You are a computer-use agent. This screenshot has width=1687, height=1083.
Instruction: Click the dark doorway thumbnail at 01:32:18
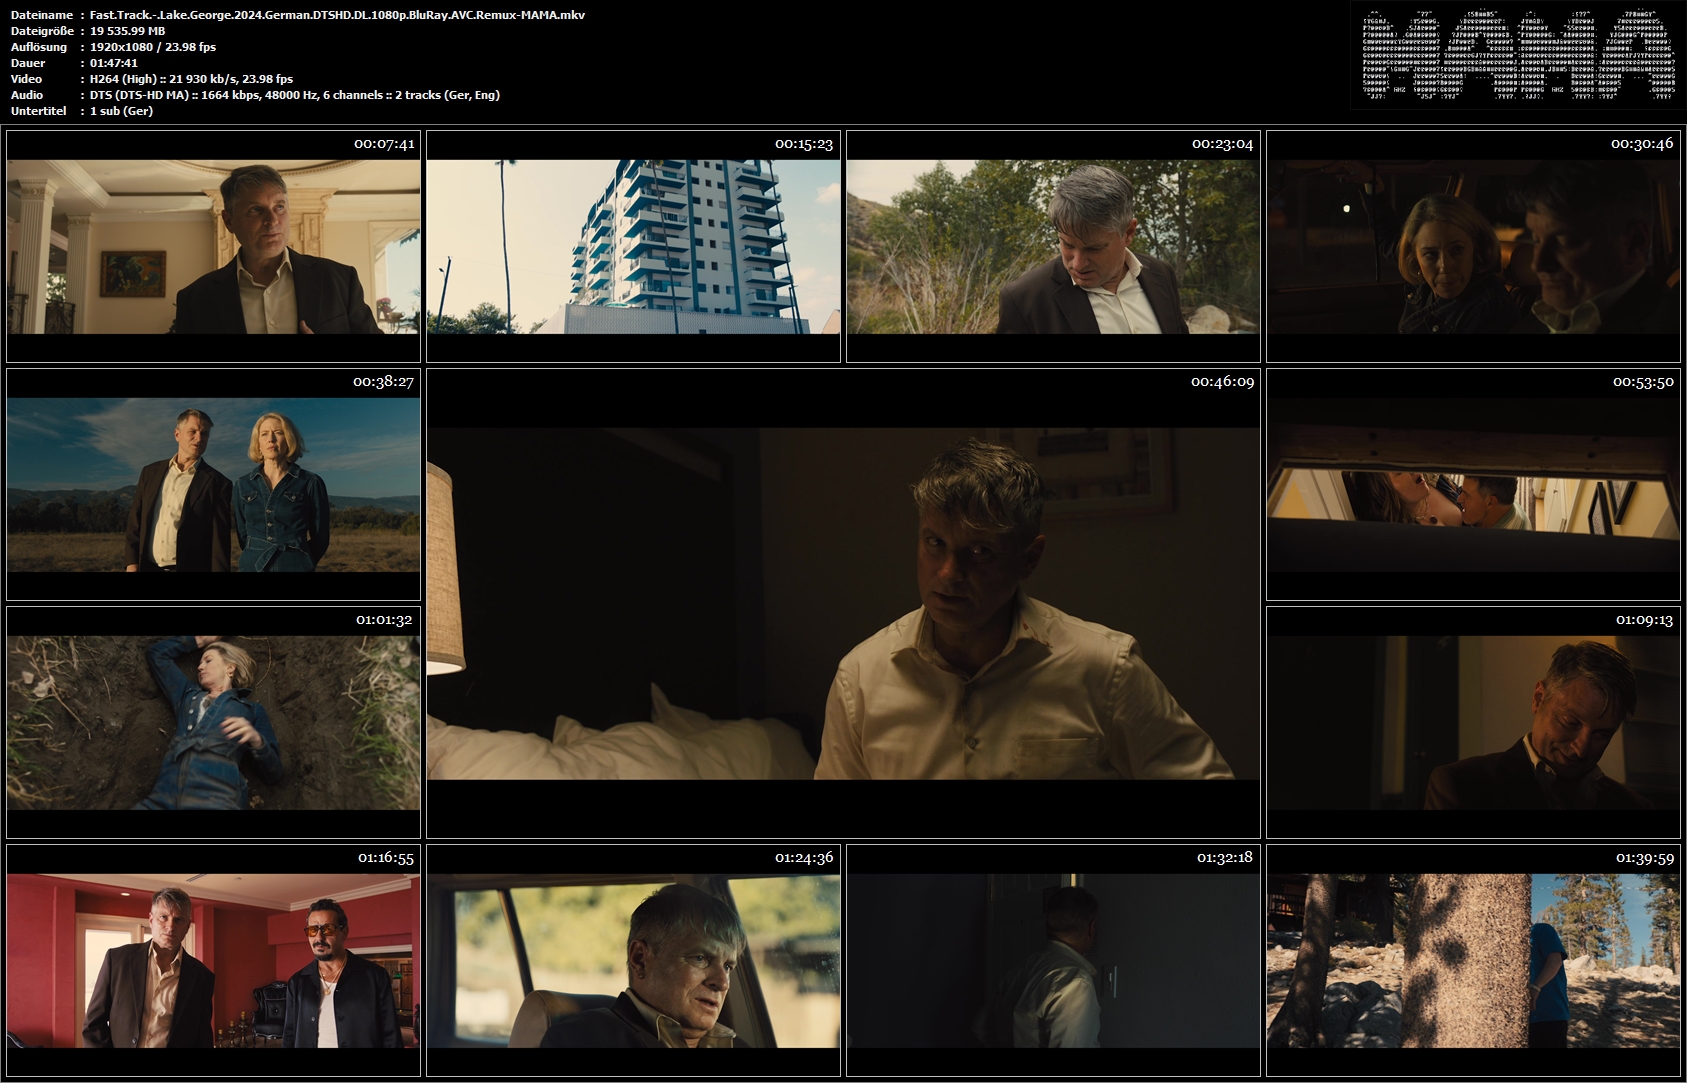(1053, 960)
